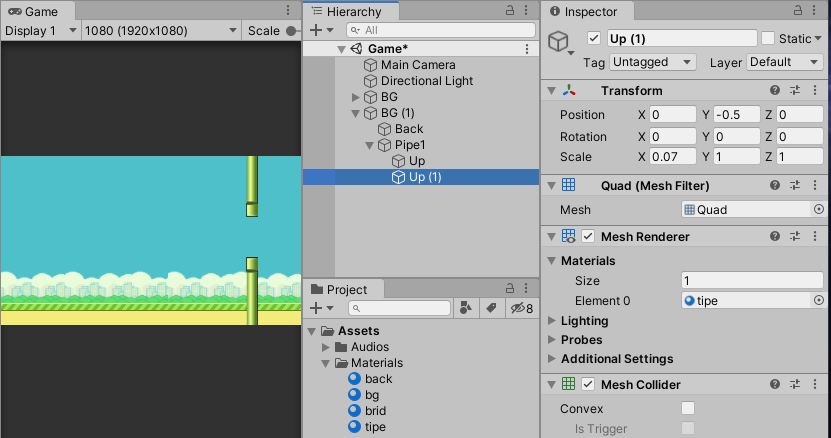Open Transform component presets
Viewport: 831px width, 438px height.
coord(795,90)
